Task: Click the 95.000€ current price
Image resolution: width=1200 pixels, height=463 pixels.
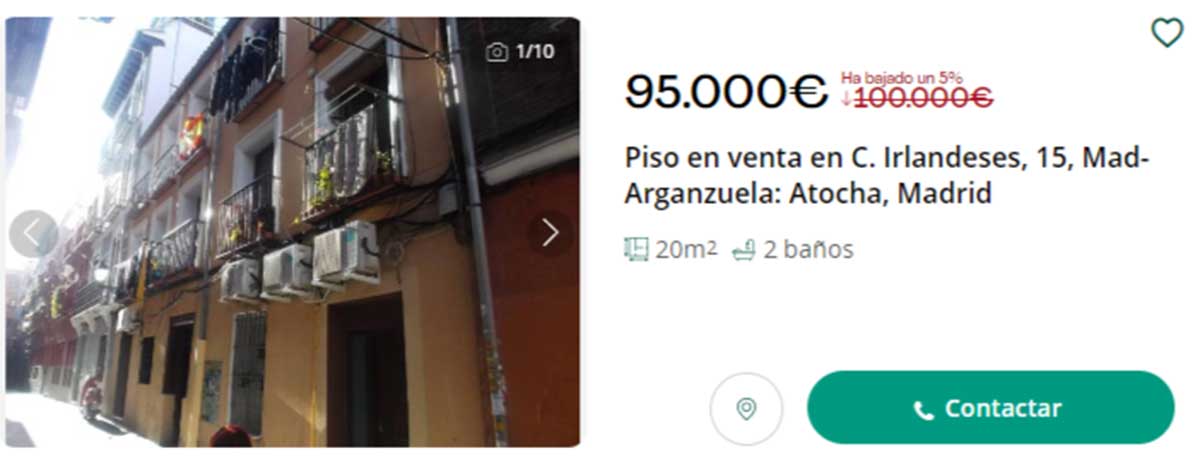Action: (x=726, y=93)
